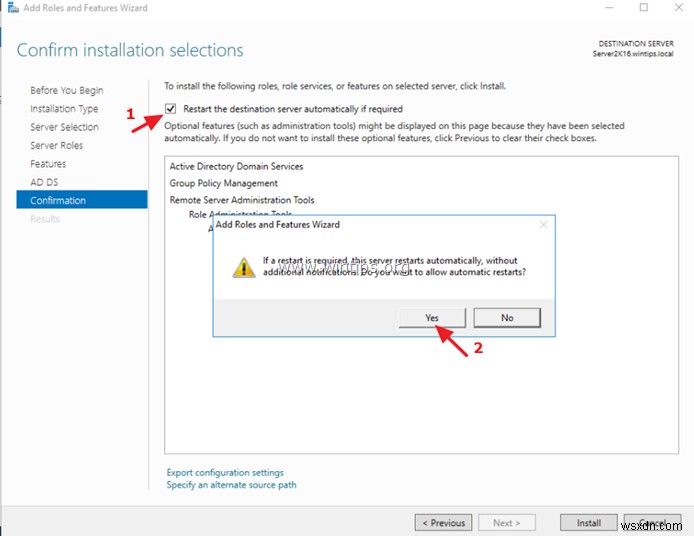694x536 pixels.
Task: Maximize the wizard window
Action: [x=644, y=8]
